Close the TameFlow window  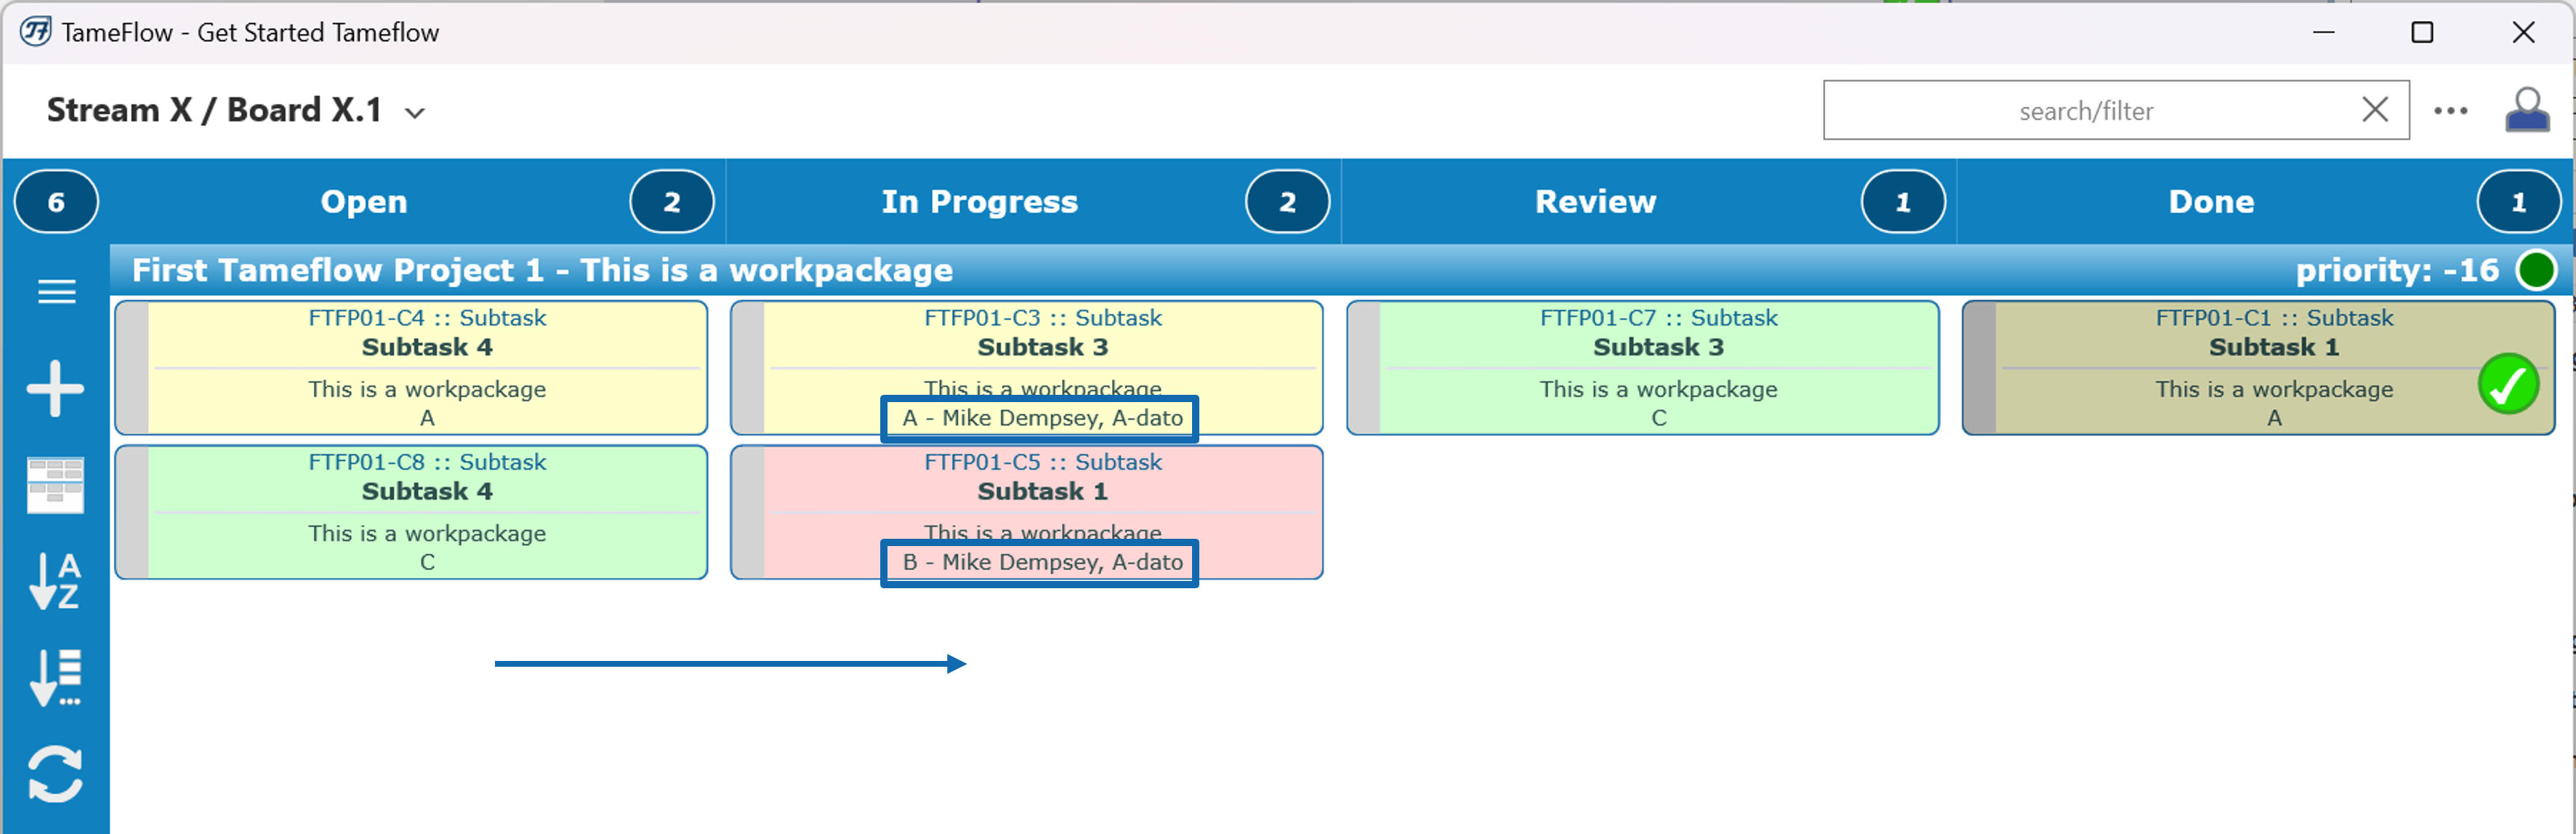click(2523, 32)
